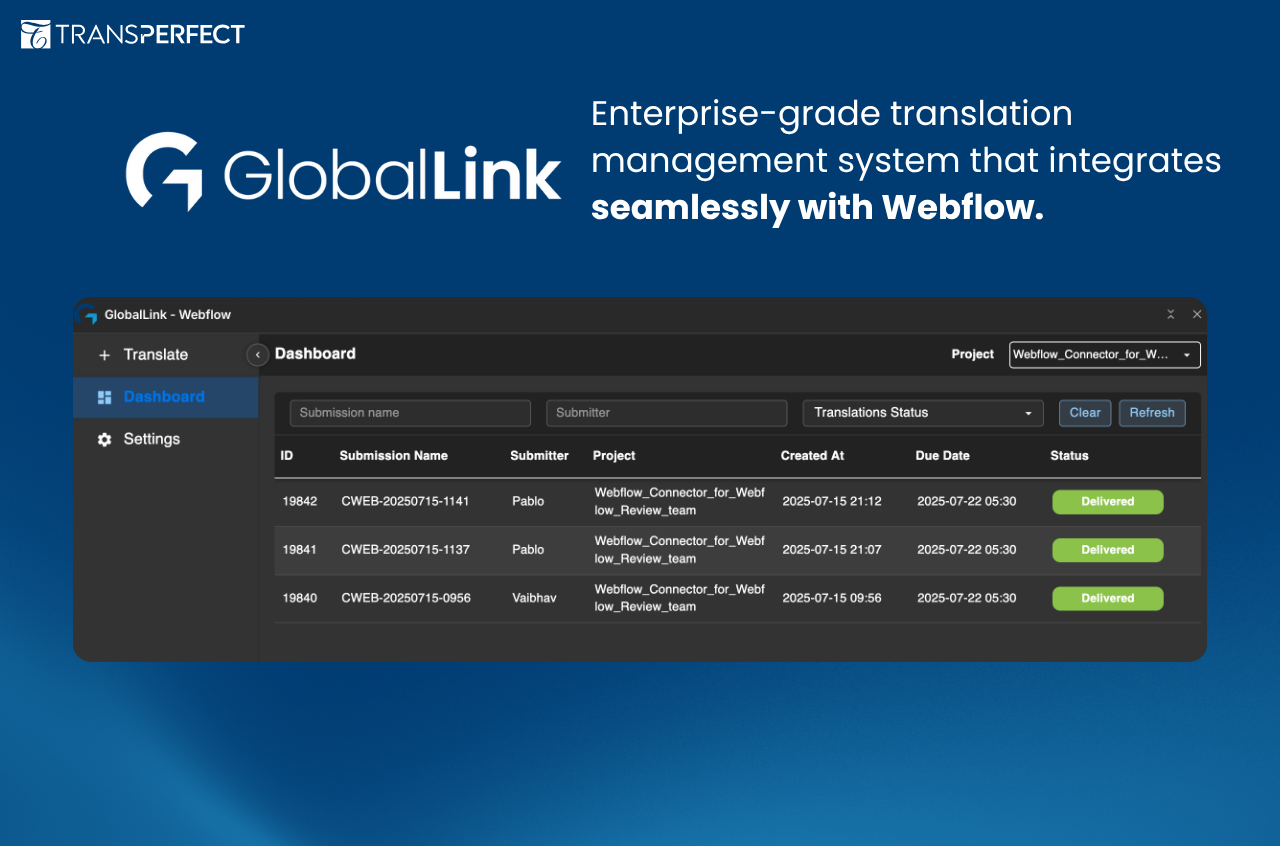Click the Status column header
Screen dimensions: 1280x846
coord(1069,456)
